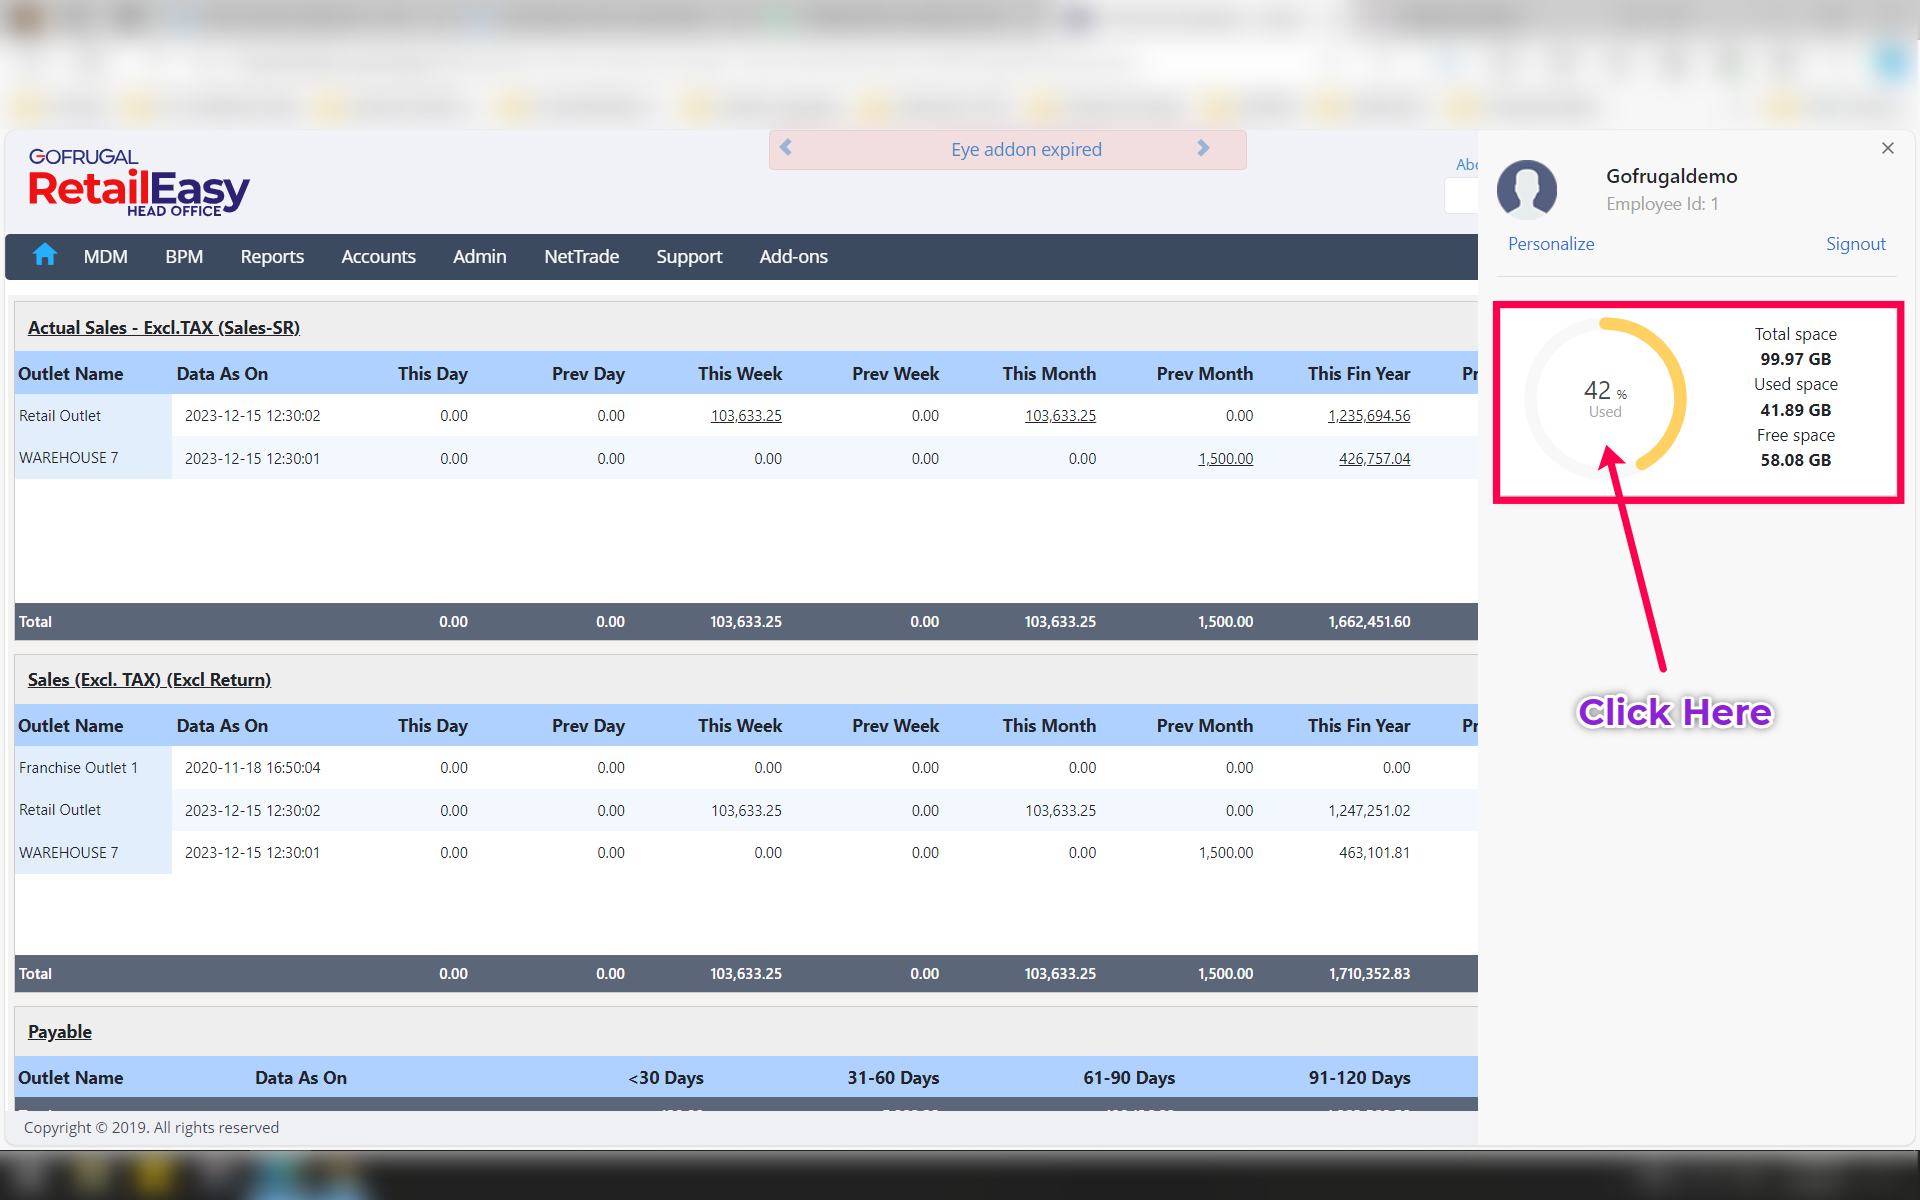The image size is (1920, 1200).
Task: Open Actual Sales - Excl.TAX section heading
Action: pyautogui.click(x=164, y=328)
